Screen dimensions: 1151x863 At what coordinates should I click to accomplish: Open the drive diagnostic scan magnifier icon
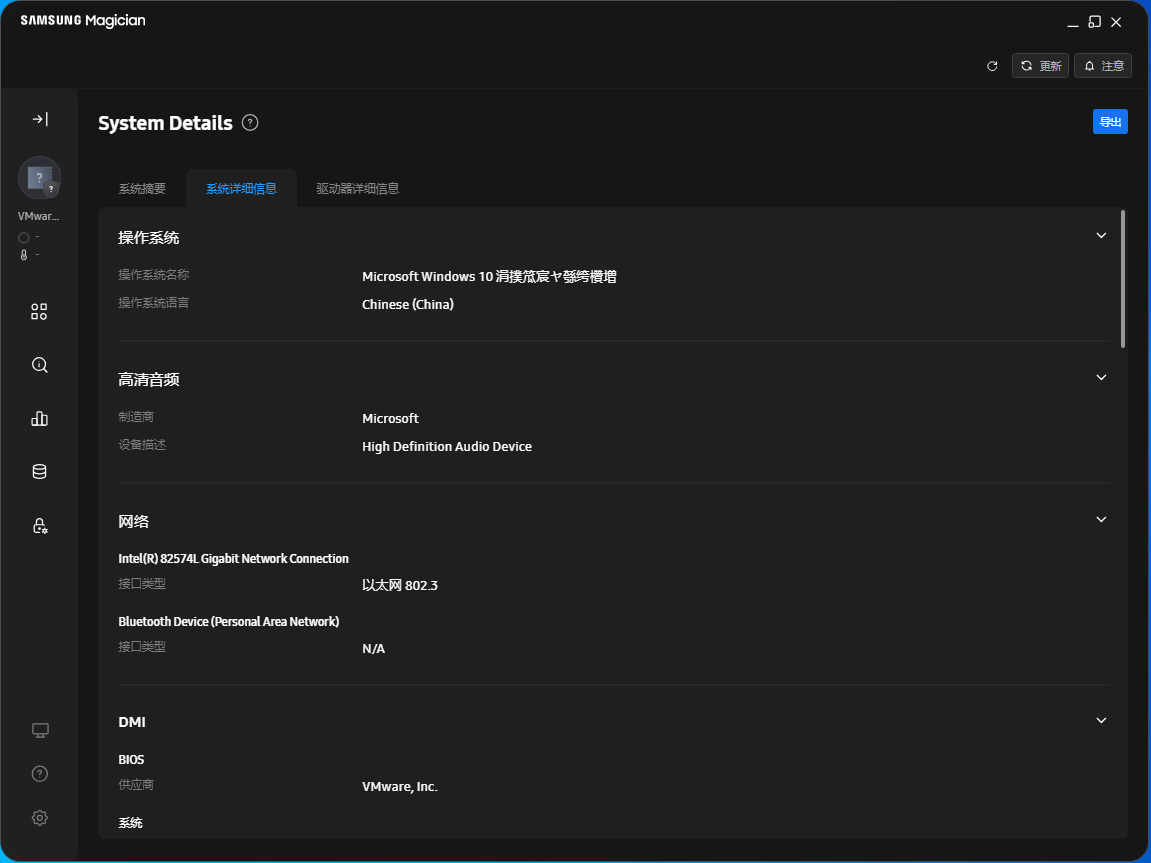point(39,365)
